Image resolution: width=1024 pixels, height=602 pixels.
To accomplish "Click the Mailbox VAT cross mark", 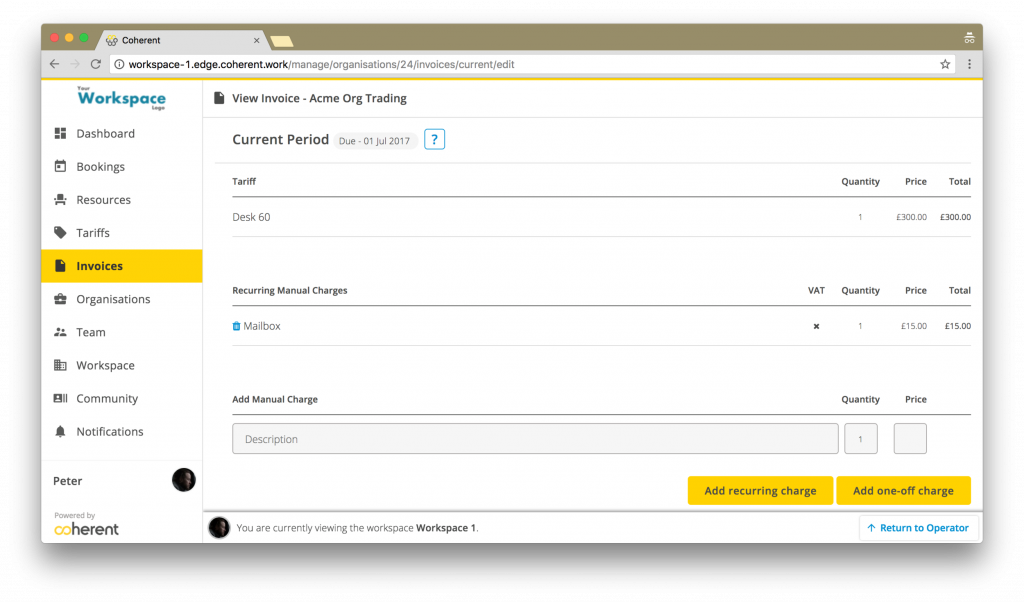I will [x=816, y=326].
